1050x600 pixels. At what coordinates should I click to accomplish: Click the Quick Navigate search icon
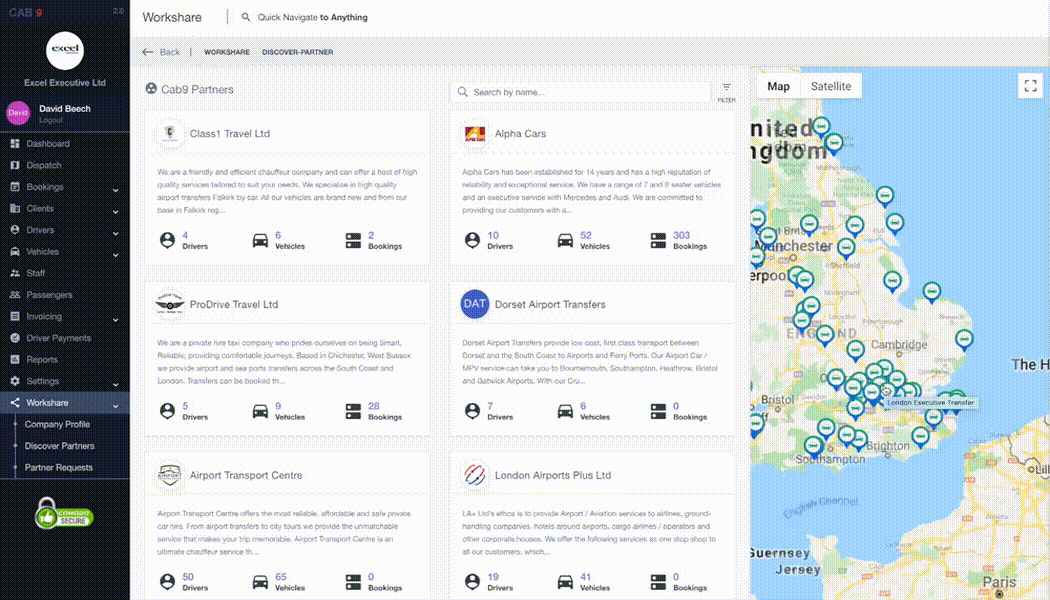click(246, 17)
